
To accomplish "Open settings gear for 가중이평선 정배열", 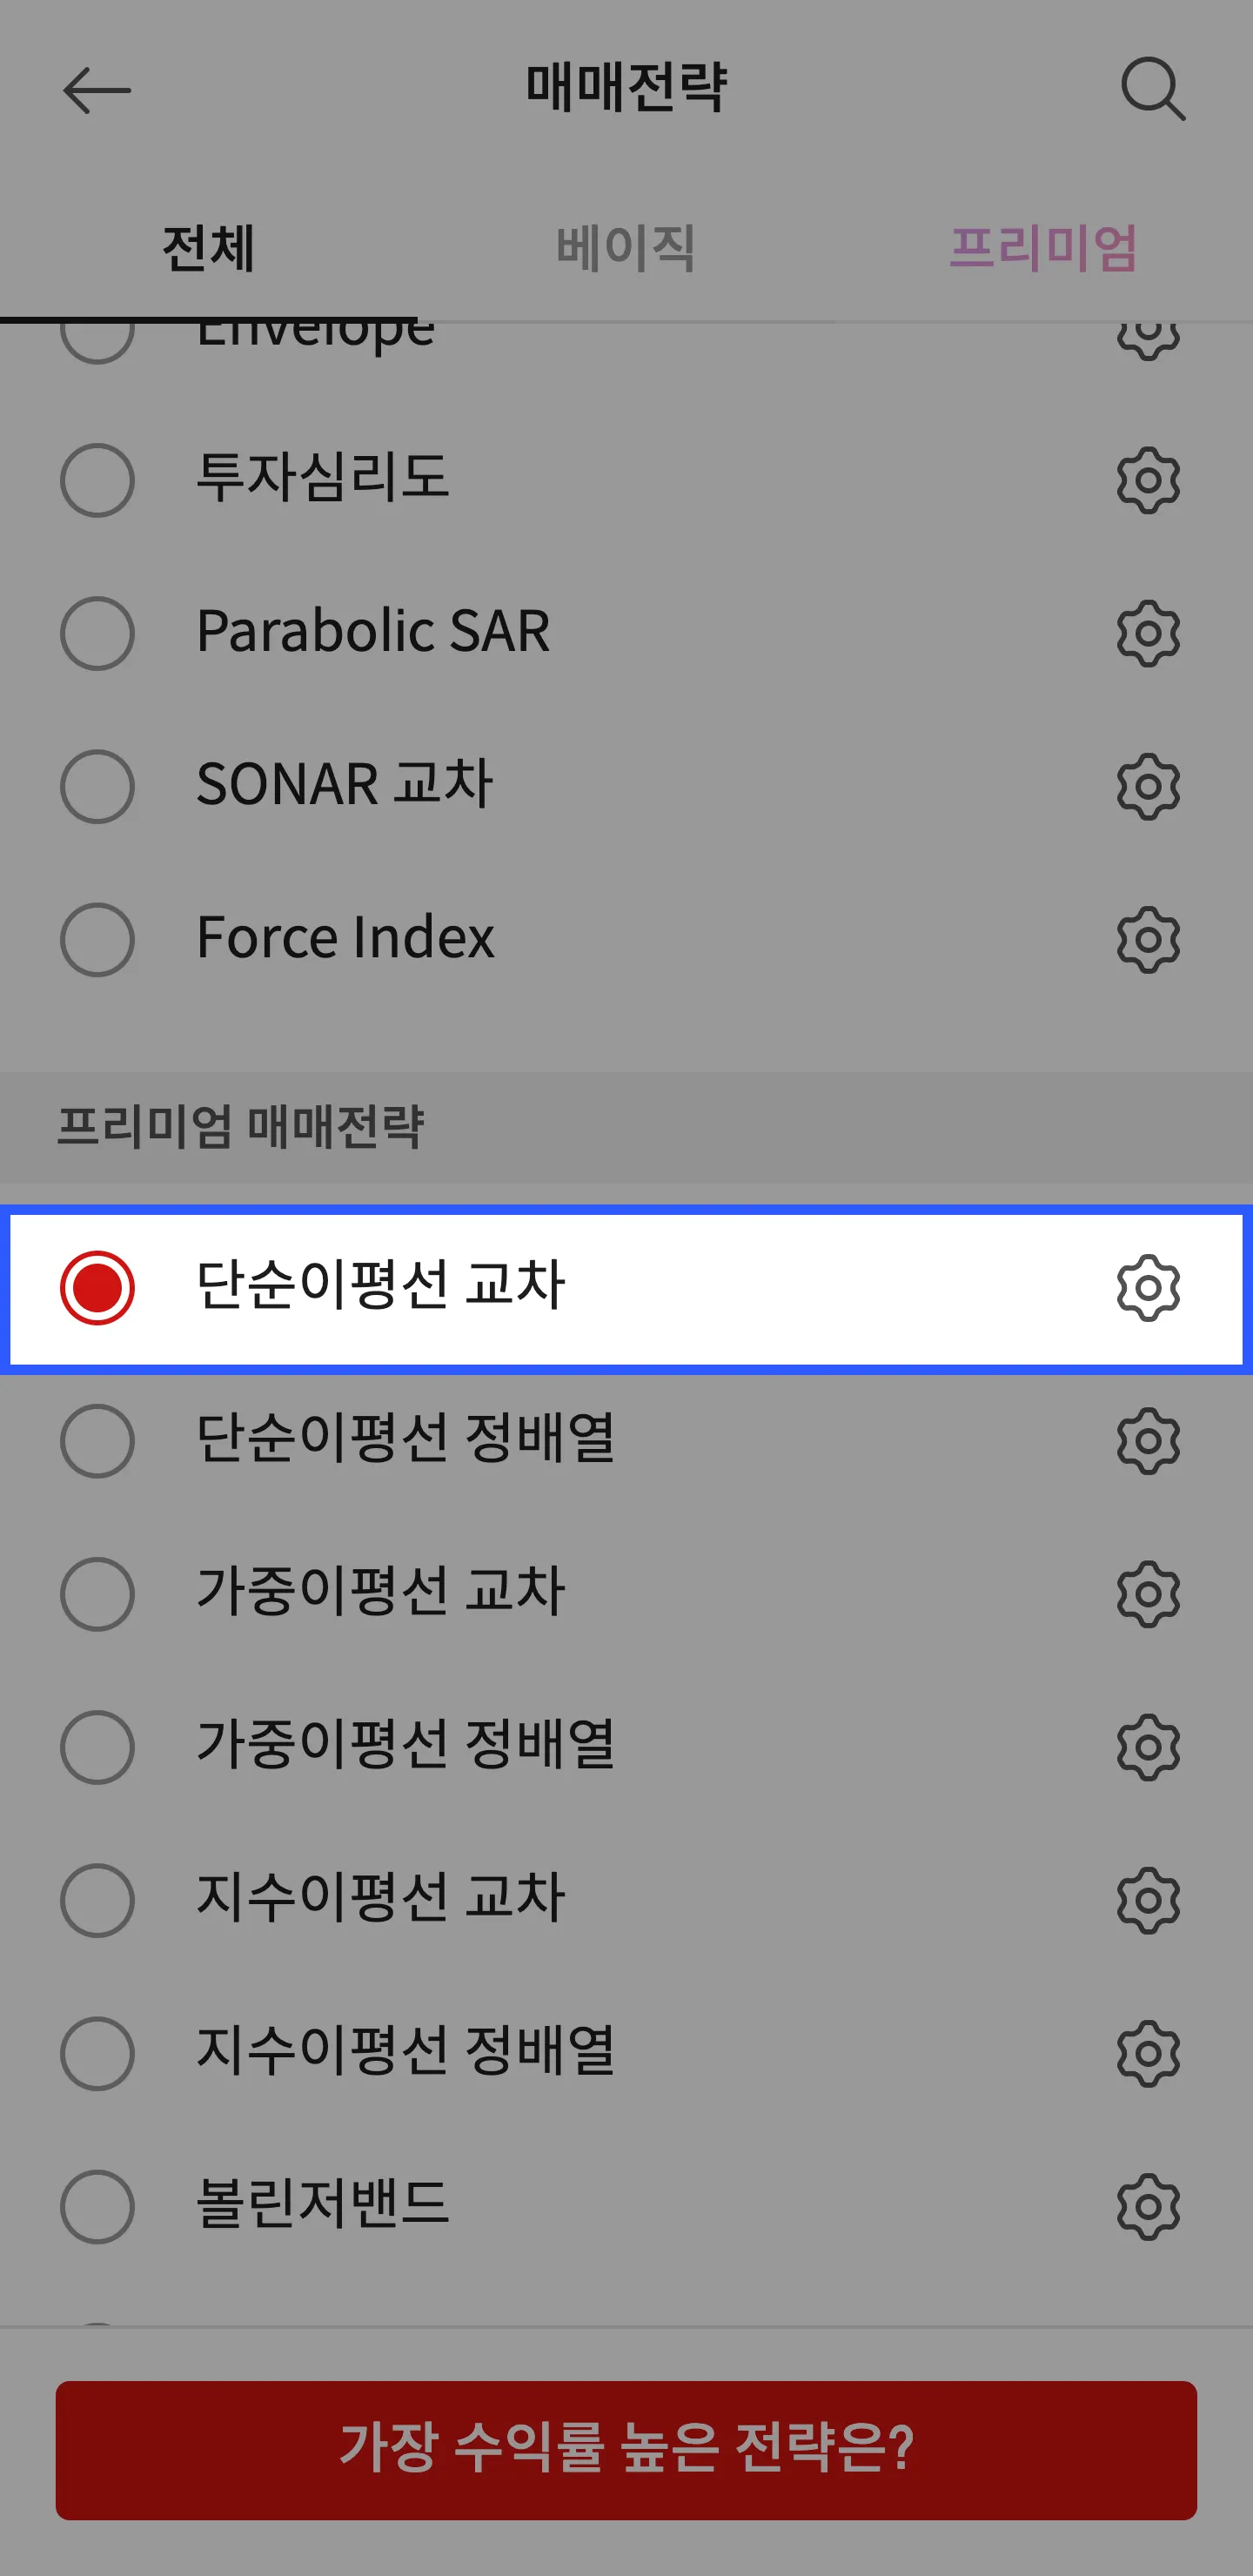I will click(x=1148, y=1748).
